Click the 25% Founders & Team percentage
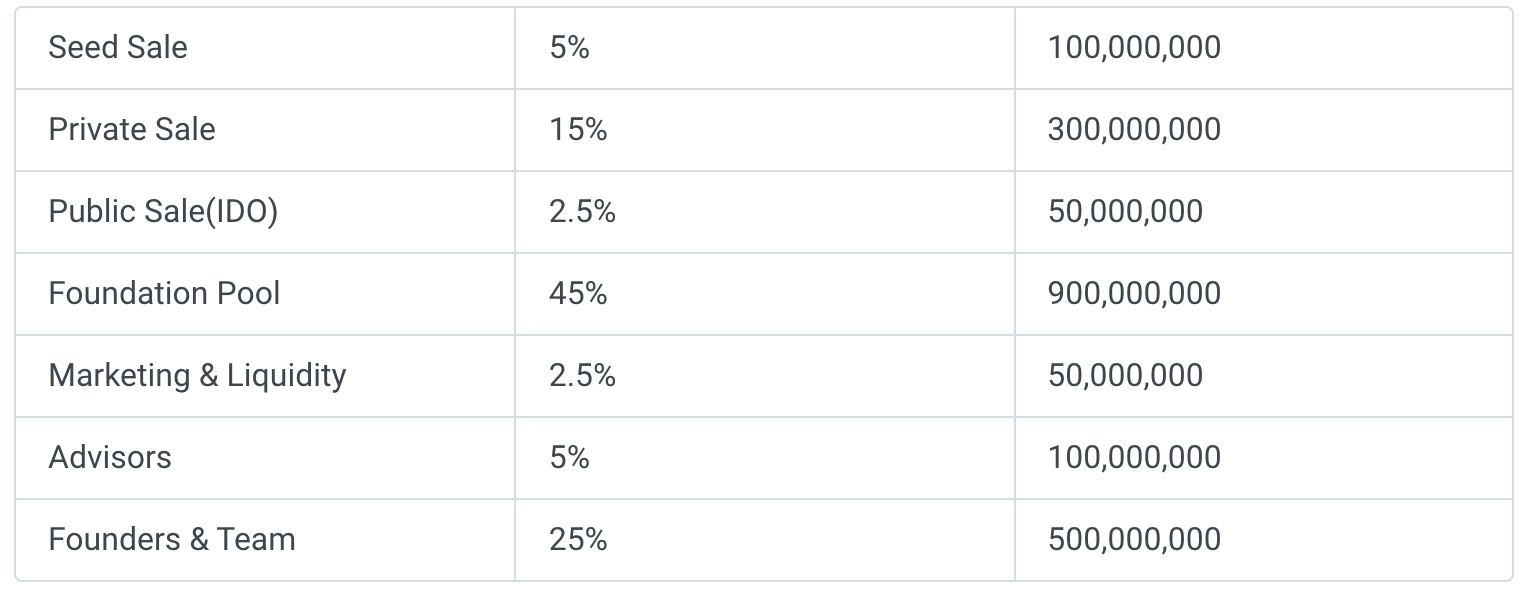1524x590 pixels. coord(578,540)
